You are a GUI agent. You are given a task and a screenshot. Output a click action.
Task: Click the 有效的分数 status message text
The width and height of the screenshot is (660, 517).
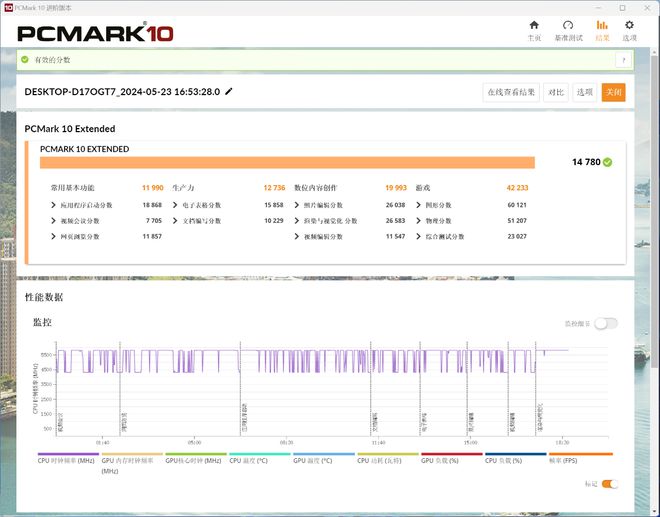click(52, 60)
